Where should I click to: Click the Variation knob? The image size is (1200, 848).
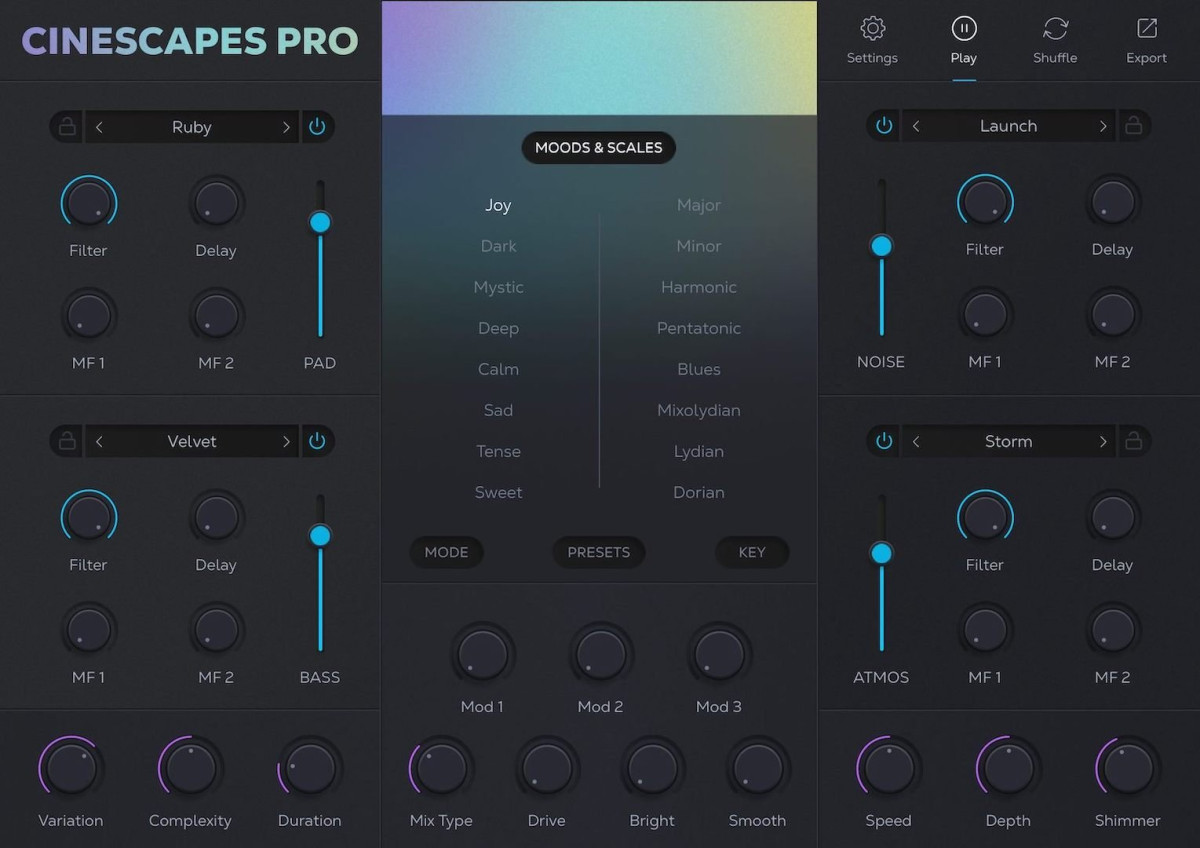(x=71, y=768)
